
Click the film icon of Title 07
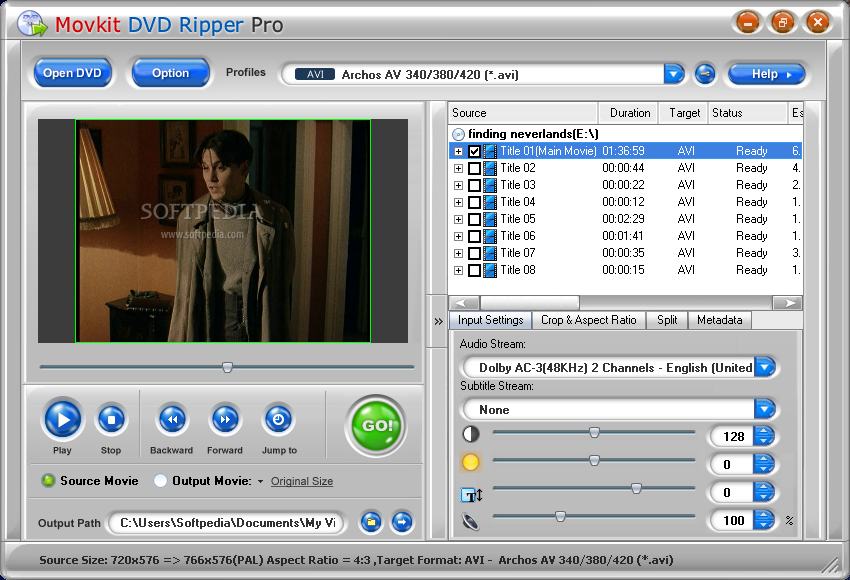(490, 253)
